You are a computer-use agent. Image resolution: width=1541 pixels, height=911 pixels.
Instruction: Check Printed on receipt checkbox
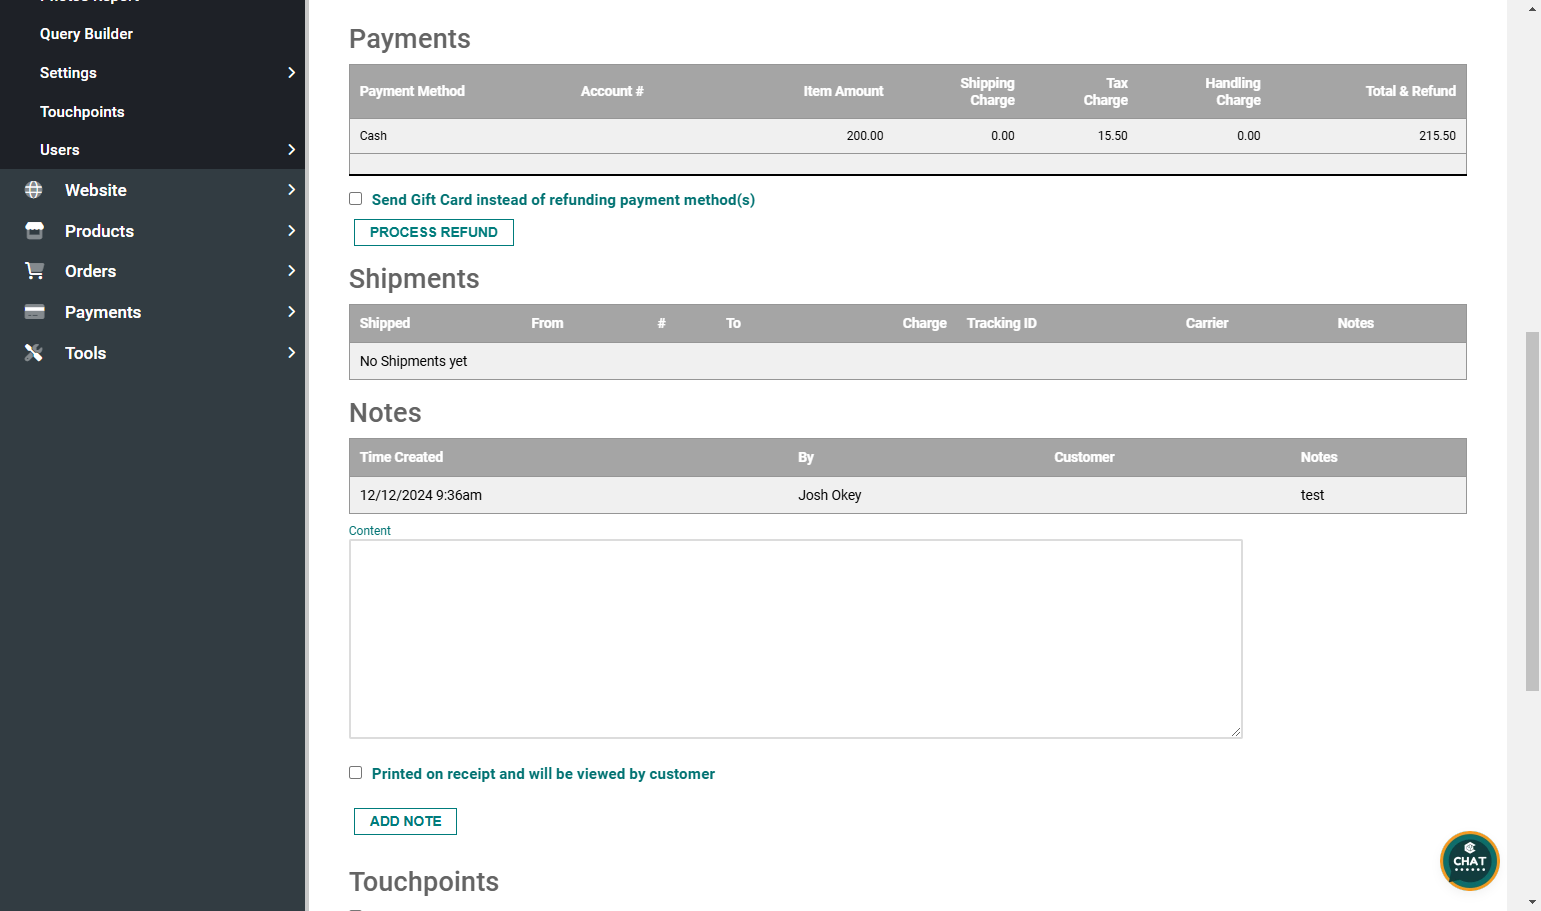(x=355, y=773)
